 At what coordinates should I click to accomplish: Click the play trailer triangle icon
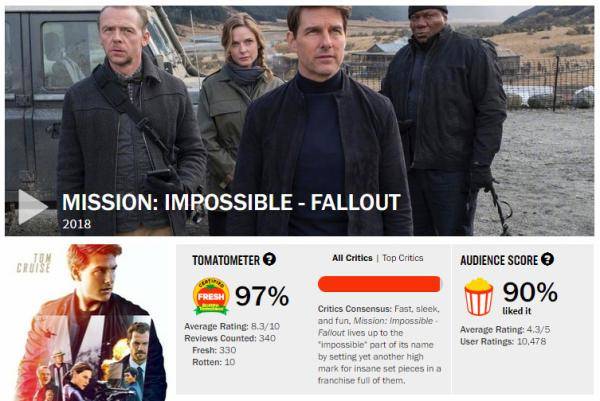tap(31, 206)
